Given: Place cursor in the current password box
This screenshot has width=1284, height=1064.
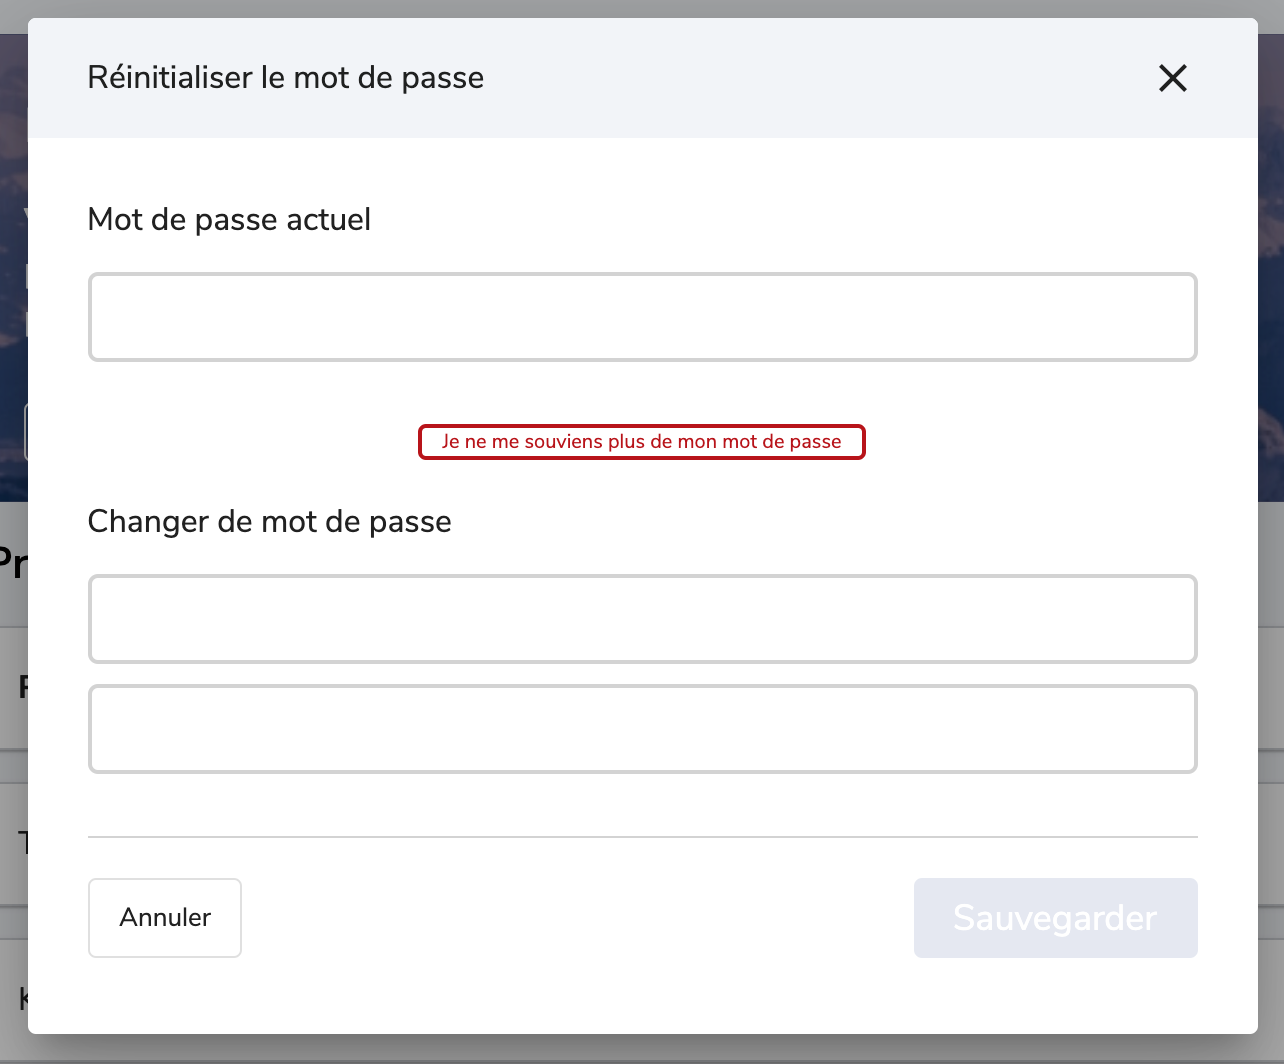Looking at the screenshot, I should pos(643,317).
